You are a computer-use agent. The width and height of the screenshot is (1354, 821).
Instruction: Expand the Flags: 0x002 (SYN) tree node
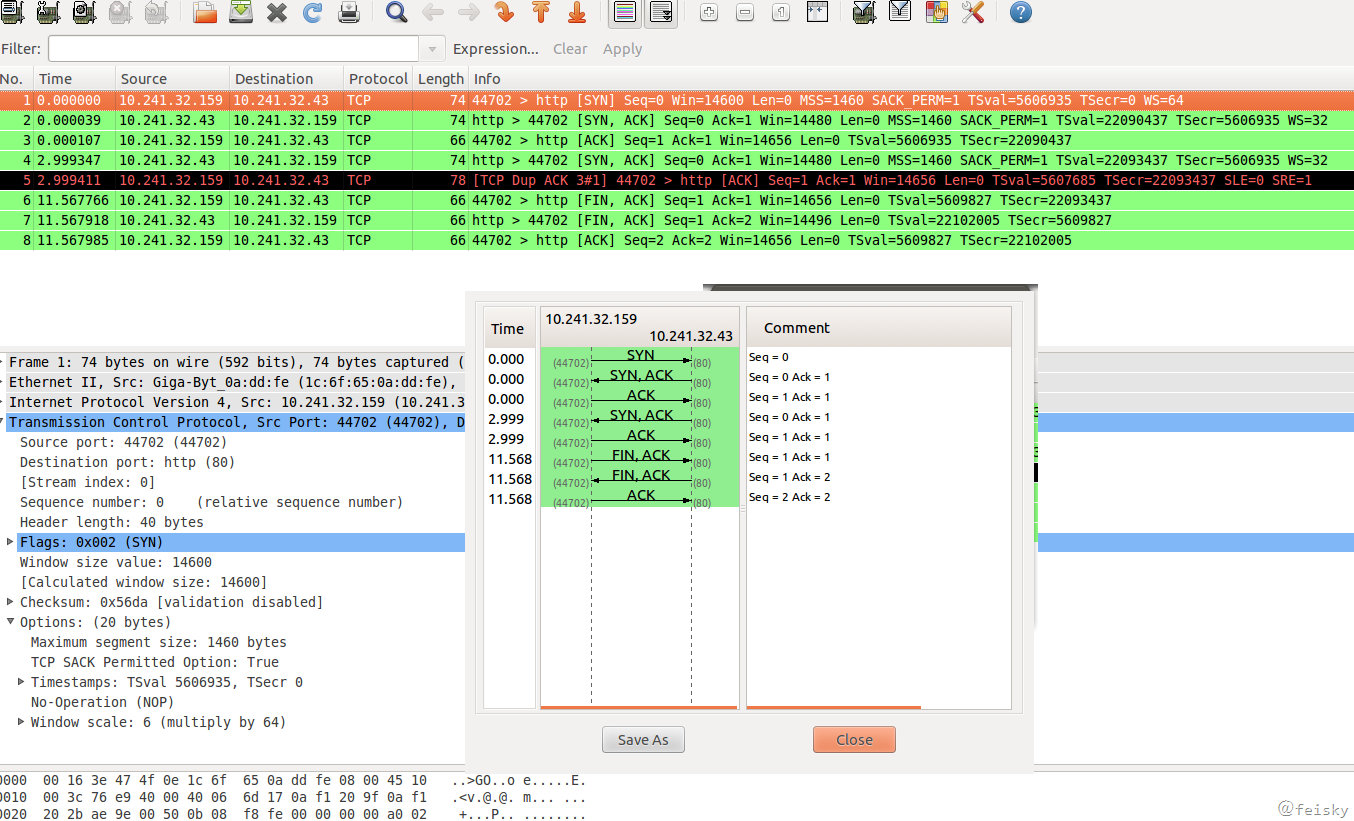(x=11, y=542)
